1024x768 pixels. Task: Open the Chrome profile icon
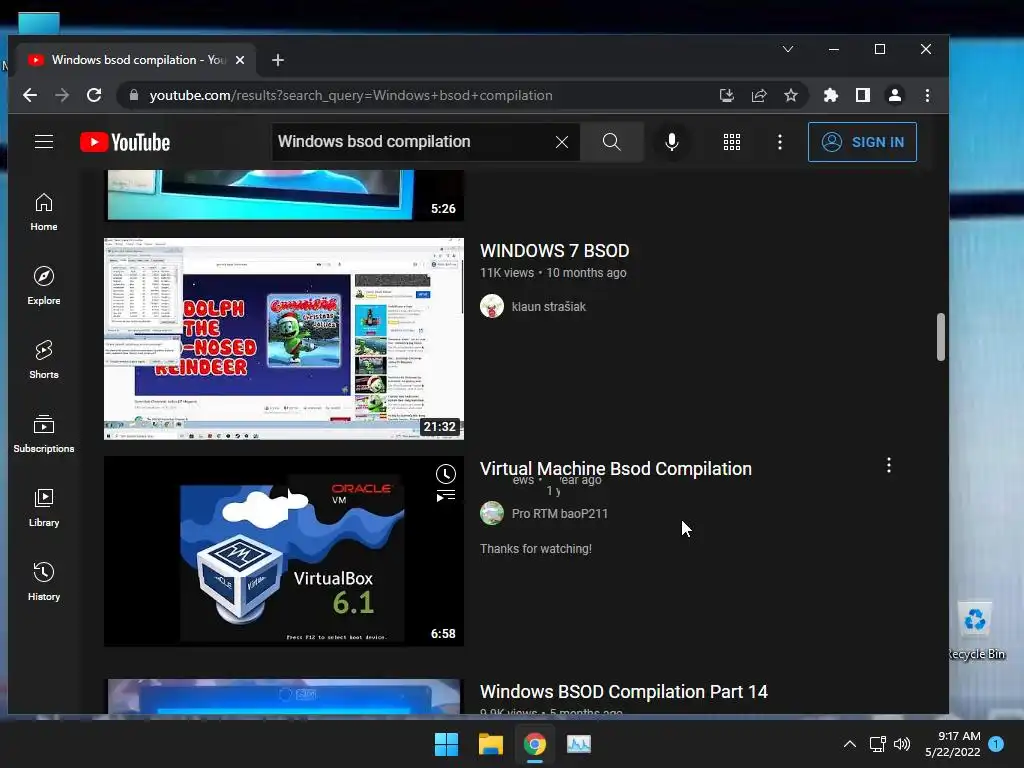[895, 95]
